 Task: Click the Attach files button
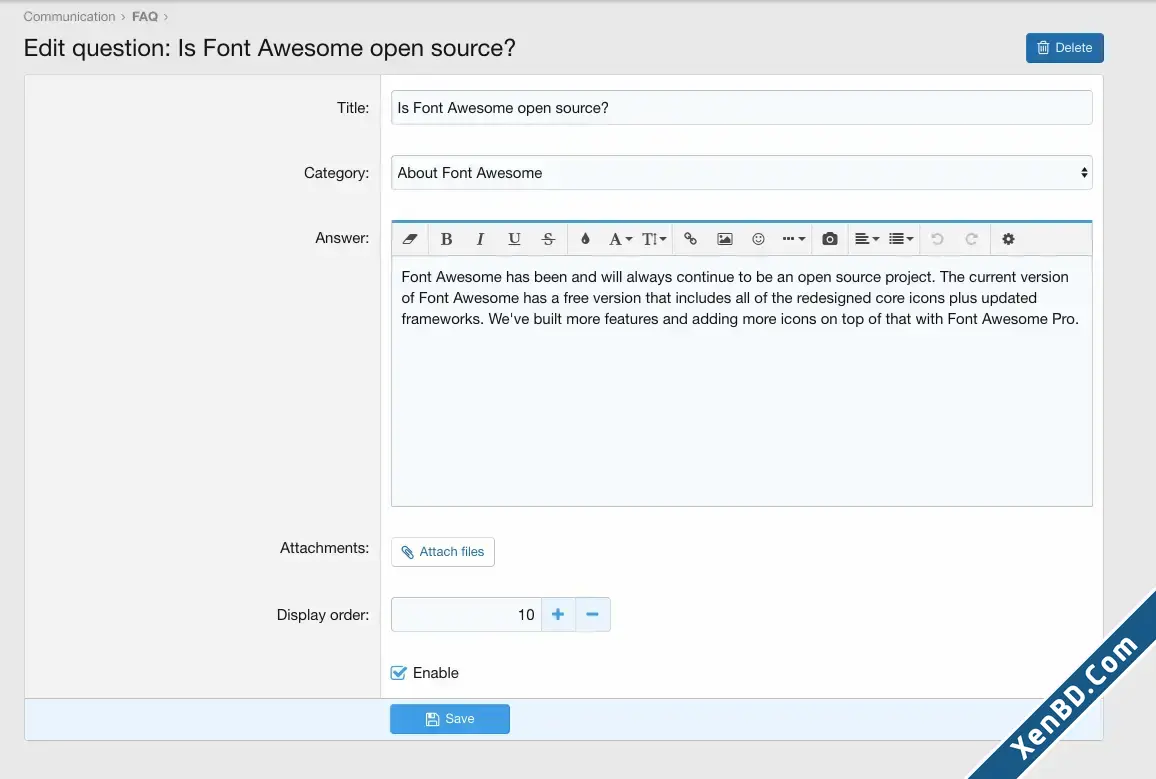tap(443, 552)
